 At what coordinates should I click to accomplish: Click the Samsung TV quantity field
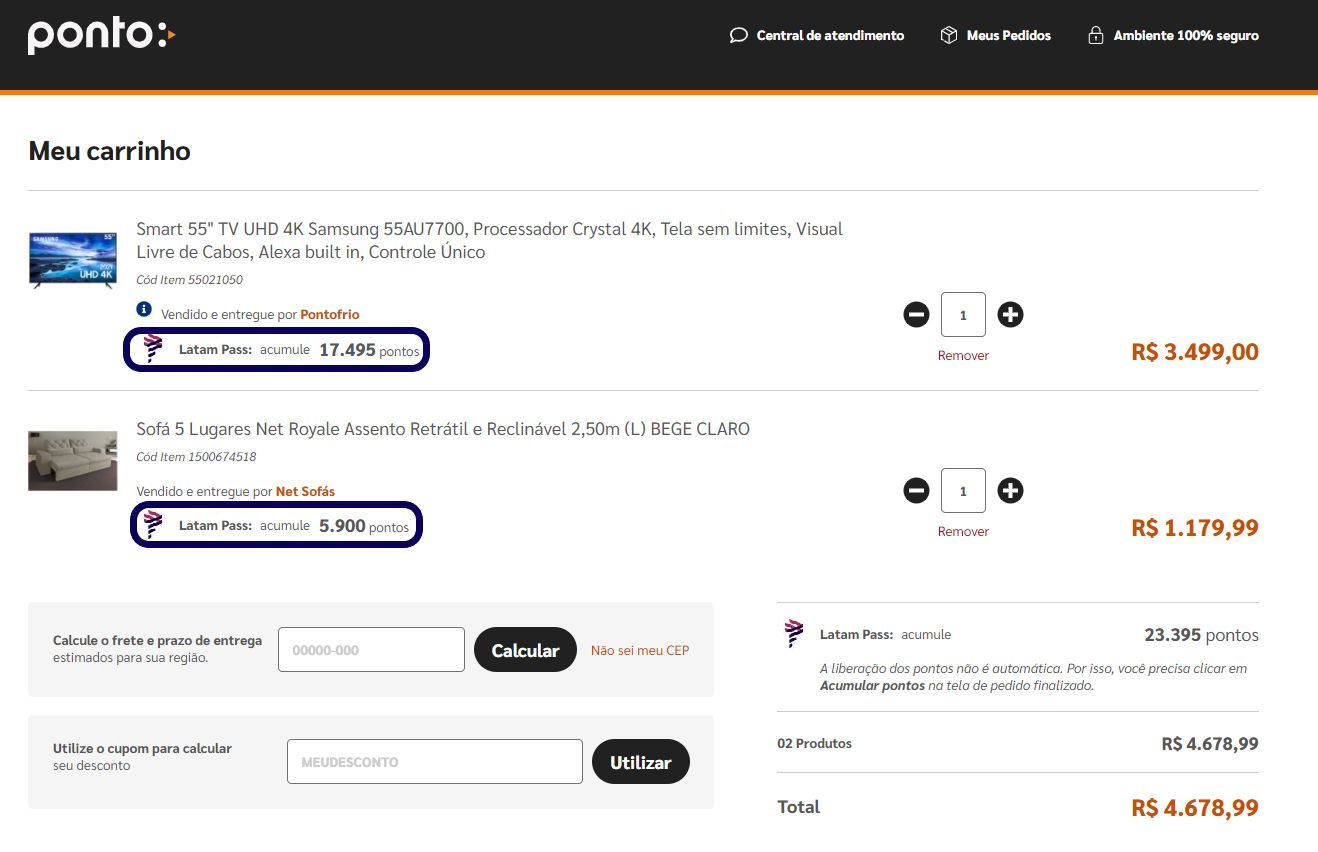click(x=963, y=315)
